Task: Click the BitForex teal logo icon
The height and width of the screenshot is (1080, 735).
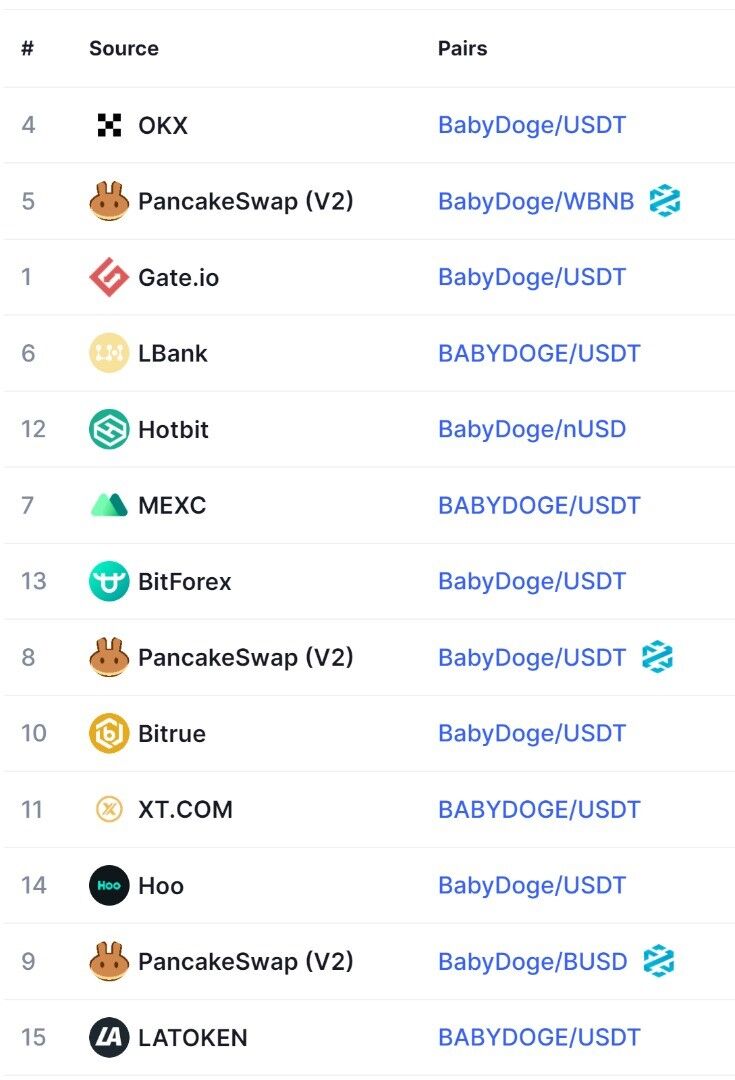Action: tap(109, 581)
